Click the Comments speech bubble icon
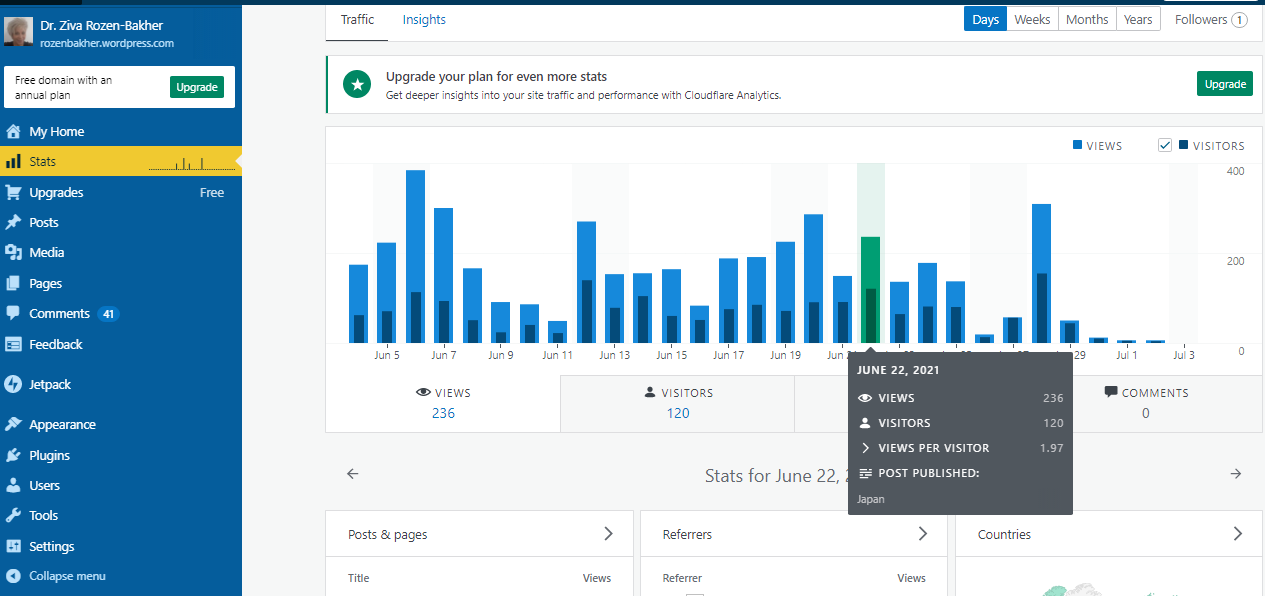The image size is (1265, 596). [x=13, y=313]
